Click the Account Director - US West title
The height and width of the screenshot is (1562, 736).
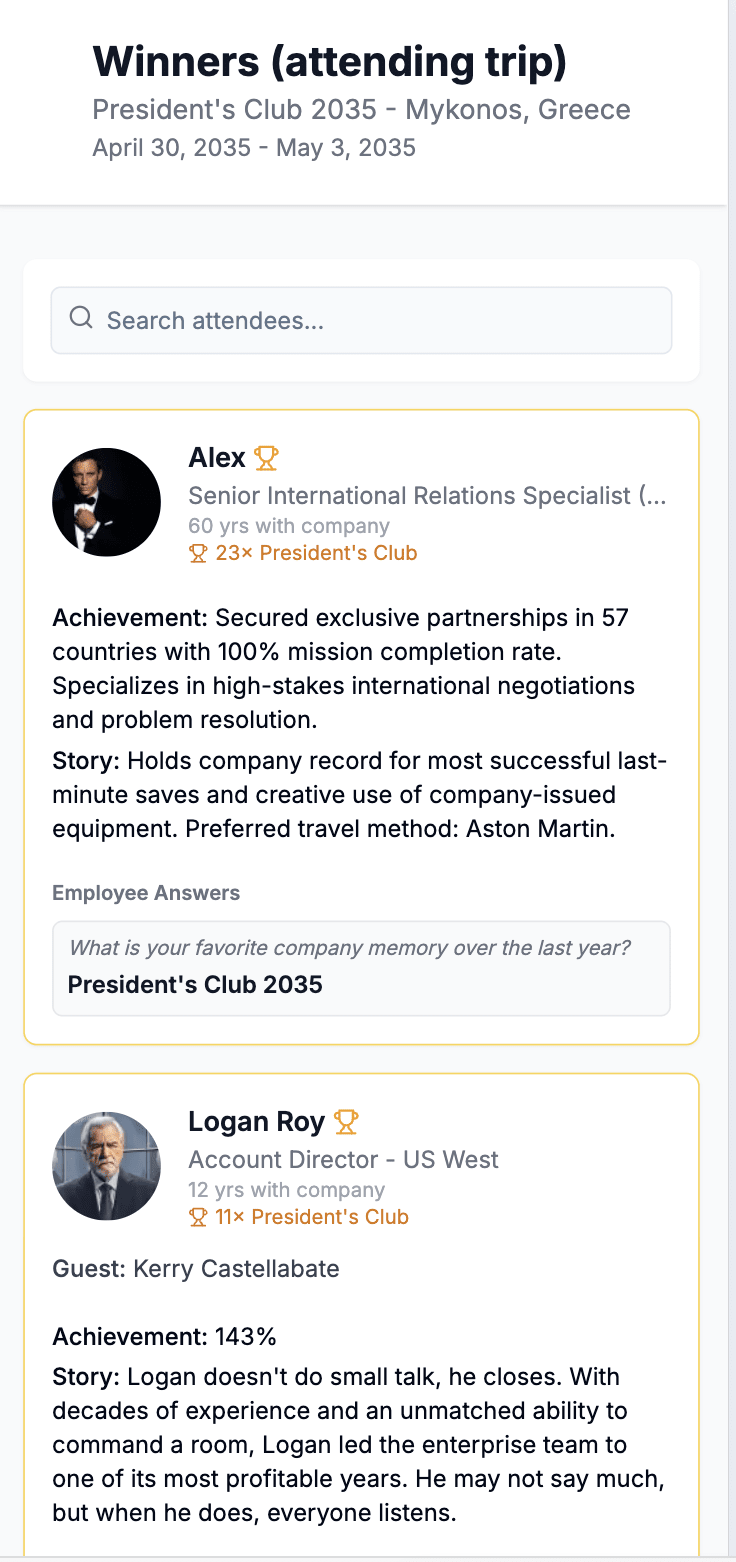point(343,1159)
